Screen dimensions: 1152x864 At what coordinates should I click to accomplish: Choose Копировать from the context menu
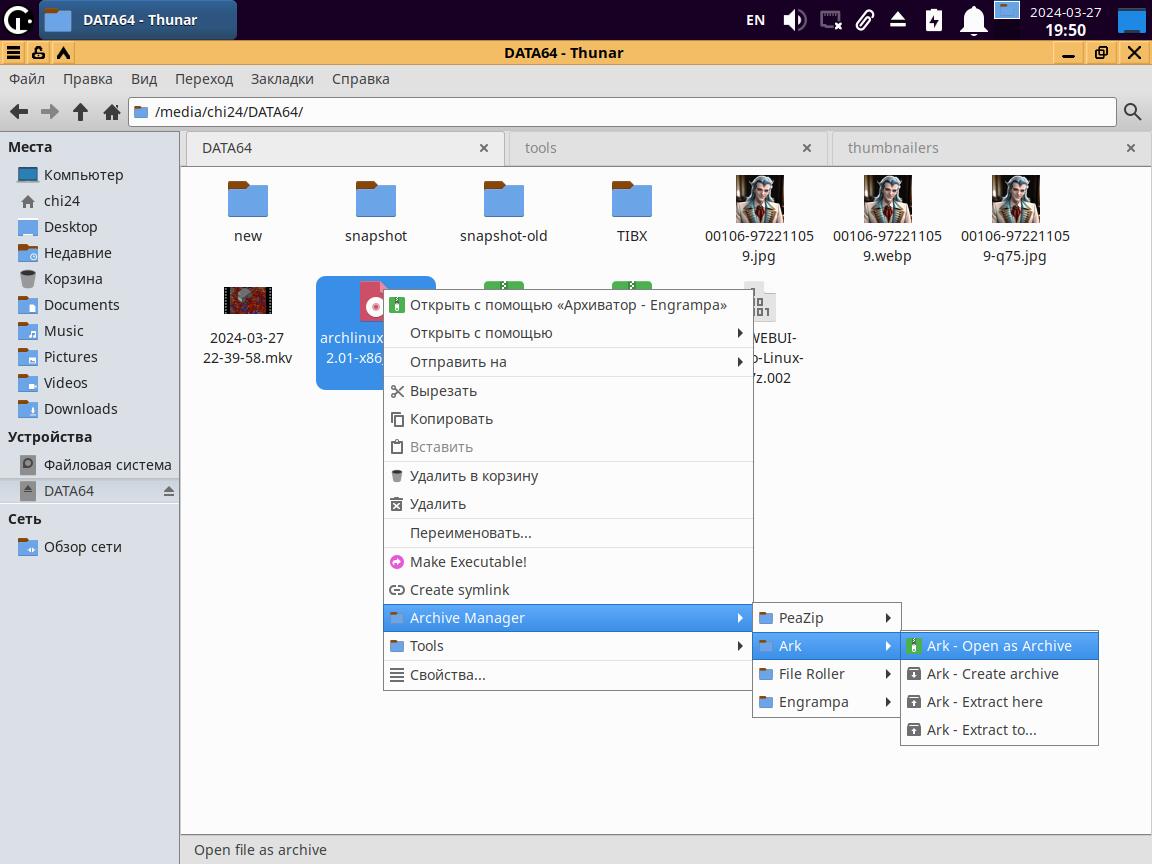(451, 419)
